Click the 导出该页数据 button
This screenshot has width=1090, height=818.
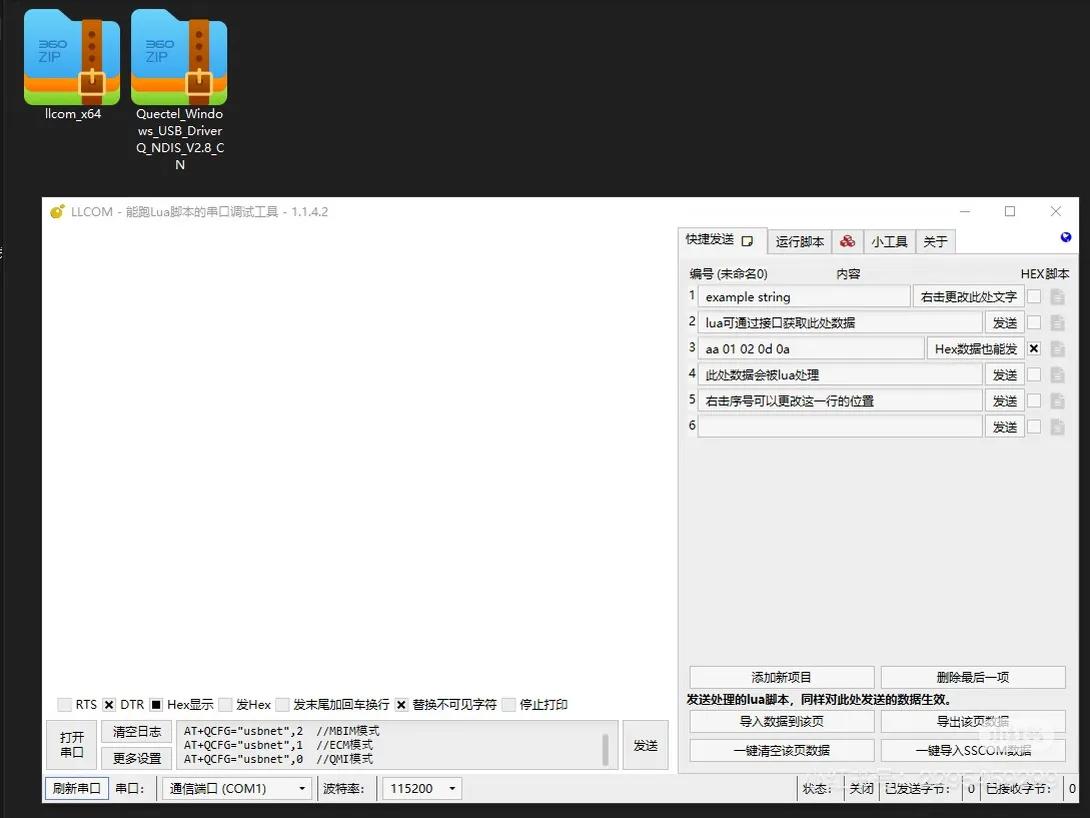pos(973,721)
